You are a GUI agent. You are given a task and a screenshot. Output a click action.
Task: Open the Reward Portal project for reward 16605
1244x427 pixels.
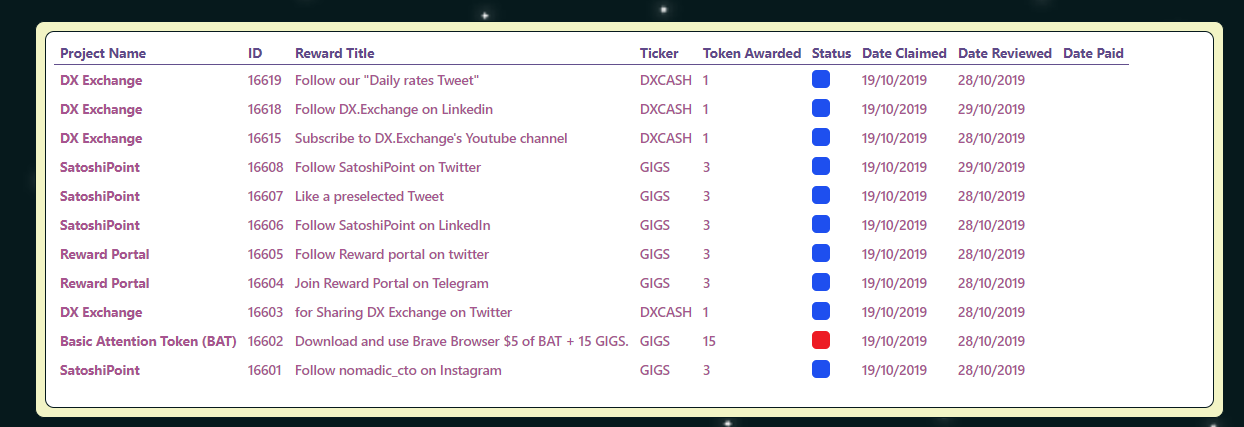105,254
